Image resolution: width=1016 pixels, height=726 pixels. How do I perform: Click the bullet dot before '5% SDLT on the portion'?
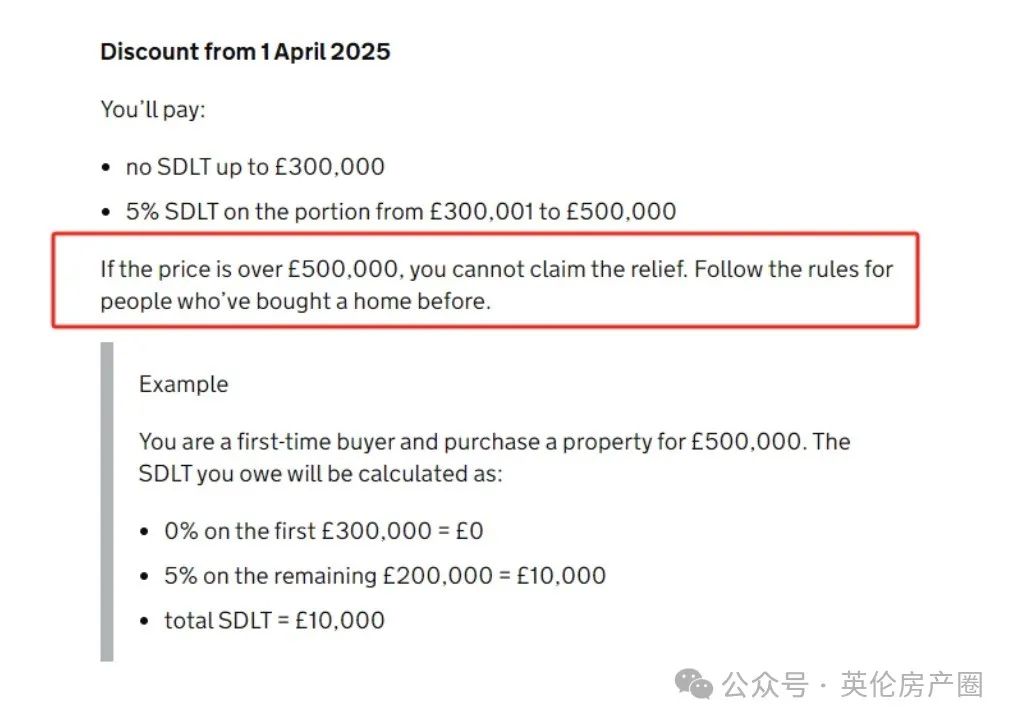point(106,212)
